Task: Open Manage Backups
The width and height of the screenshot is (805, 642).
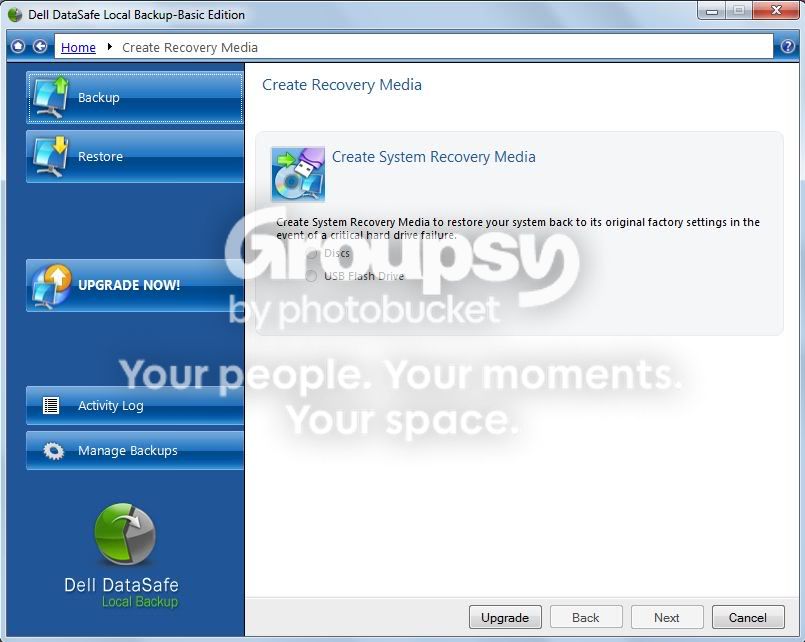Action: [x=135, y=451]
